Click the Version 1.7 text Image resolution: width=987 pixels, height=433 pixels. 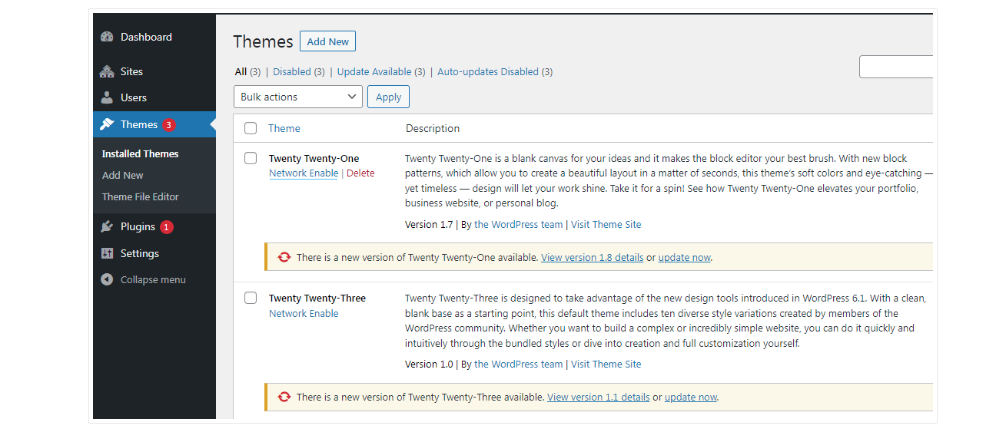click(x=429, y=224)
